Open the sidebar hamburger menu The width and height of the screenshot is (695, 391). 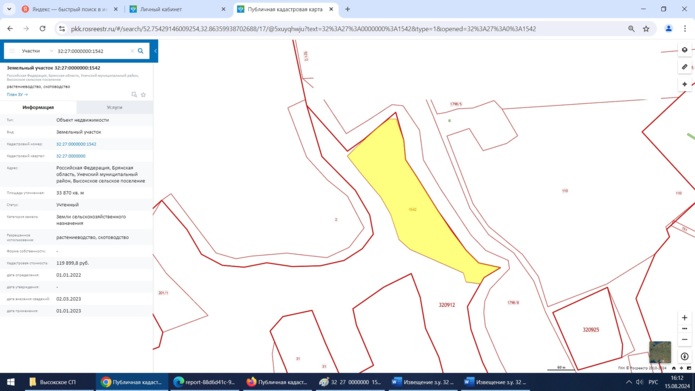[x=12, y=51]
